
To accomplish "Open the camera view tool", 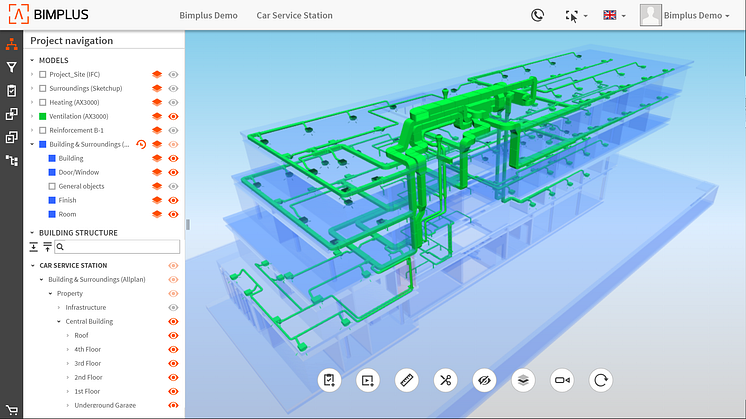I will (x=562, y=380).
